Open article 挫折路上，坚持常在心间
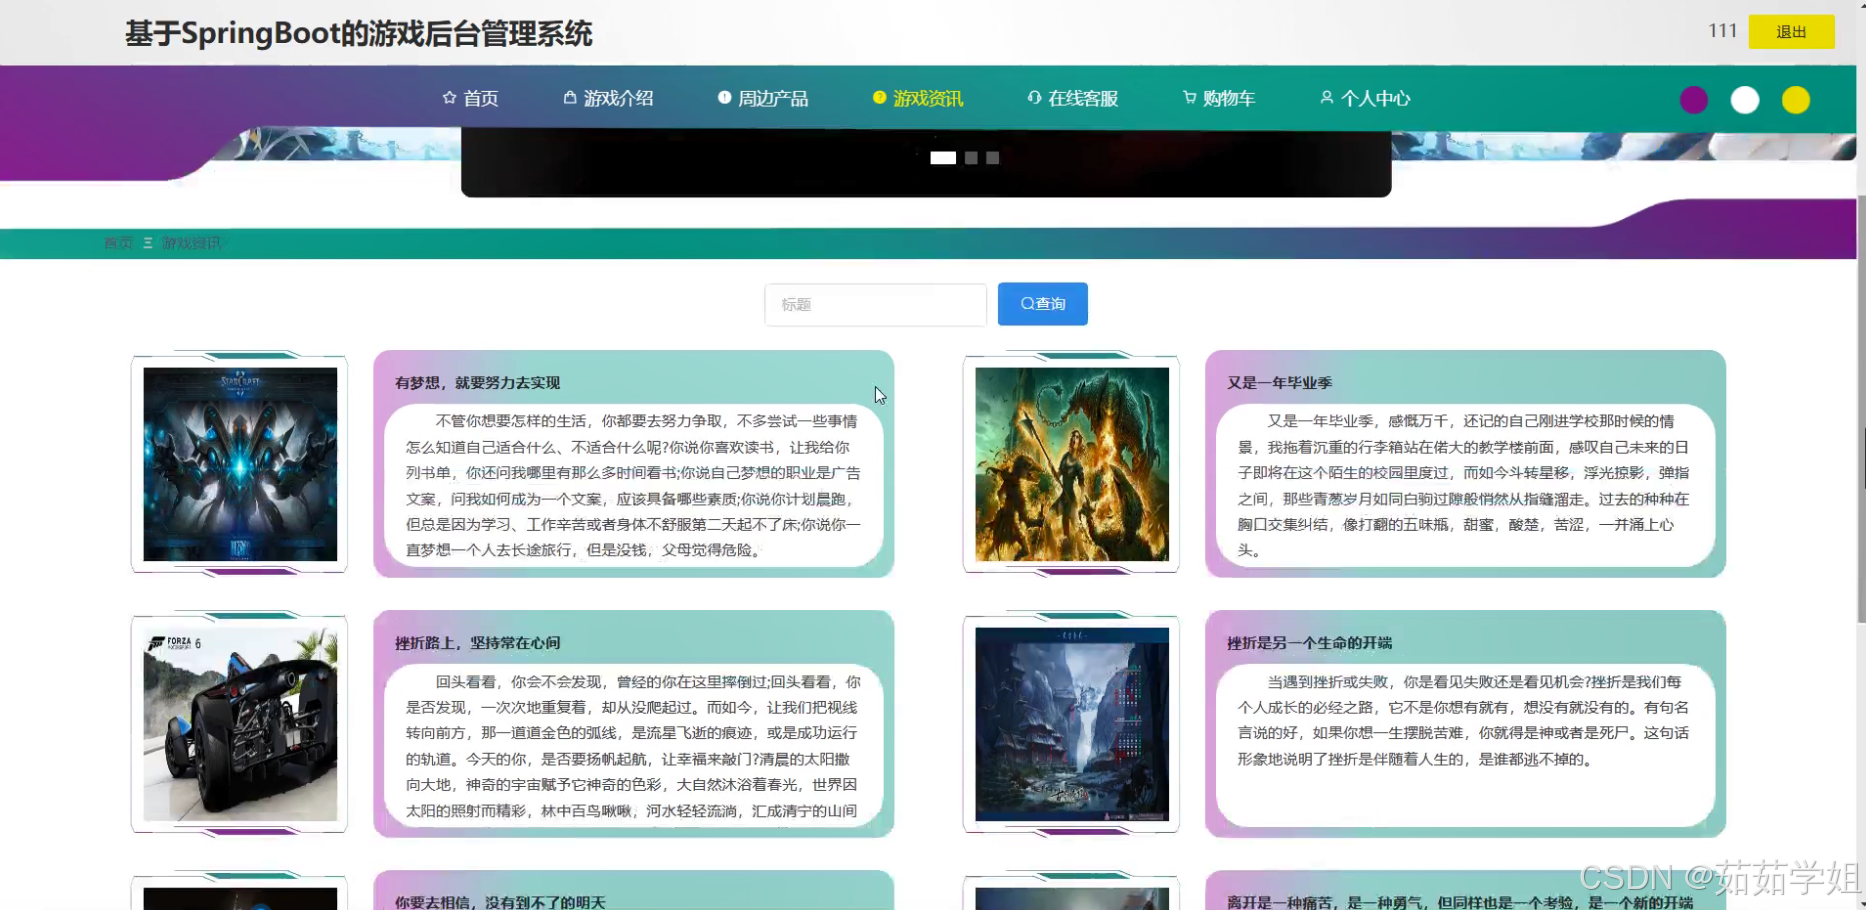Viewport: 1866px width, 910px height. coord(477,643)
